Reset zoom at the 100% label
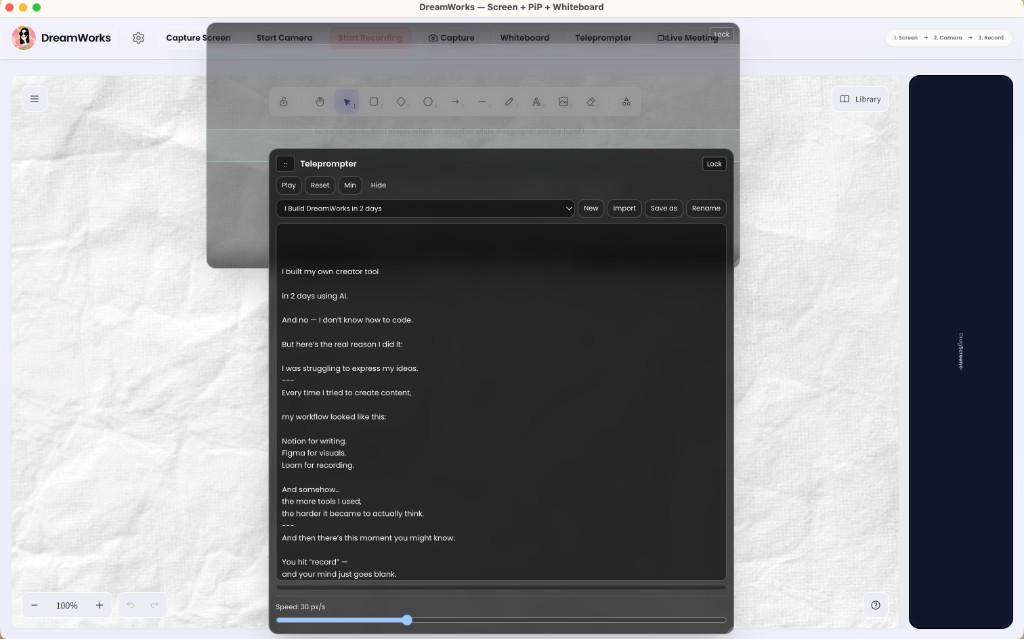This screenshot has height=639, width=1024. (67, 606)
